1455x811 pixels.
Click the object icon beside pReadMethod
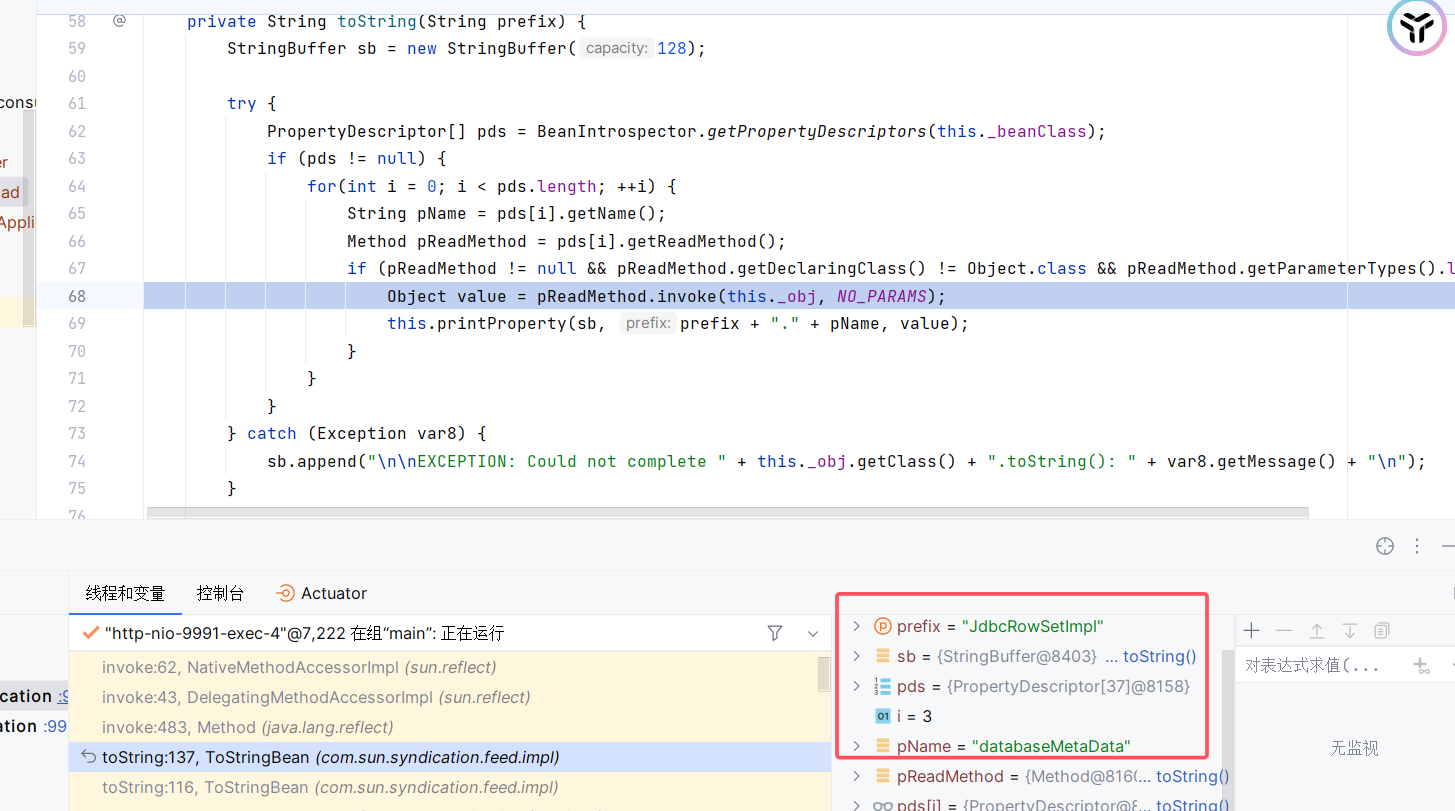882,776
